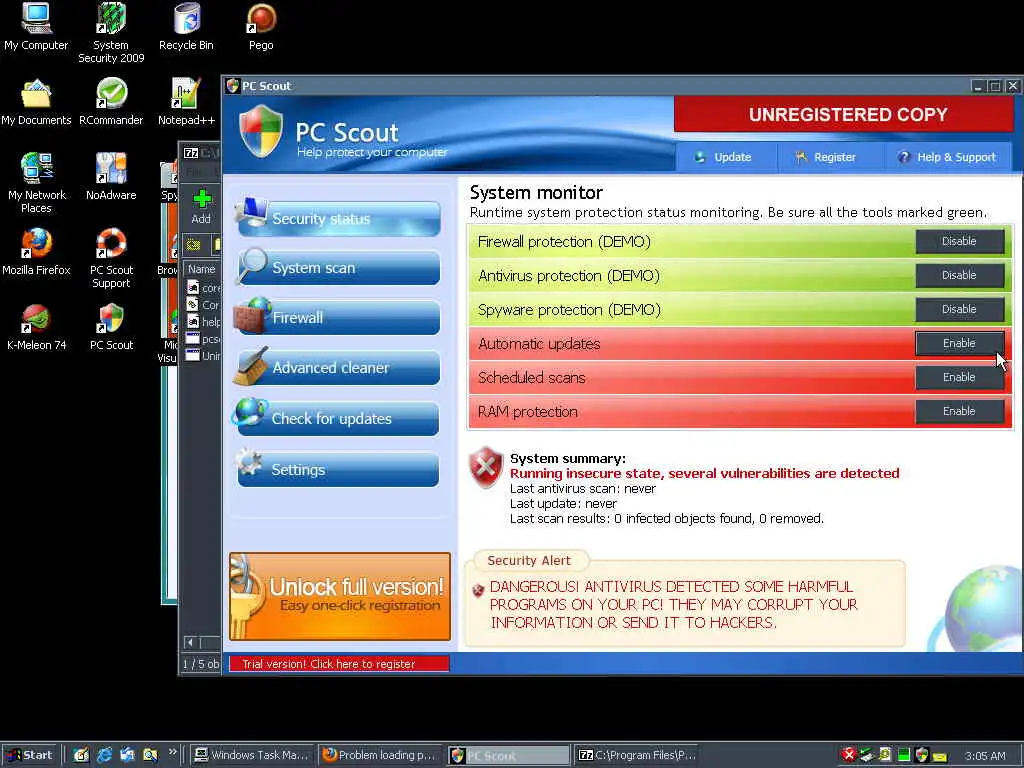
Task: Enable Scheduled scans
Action: (959, 377)
